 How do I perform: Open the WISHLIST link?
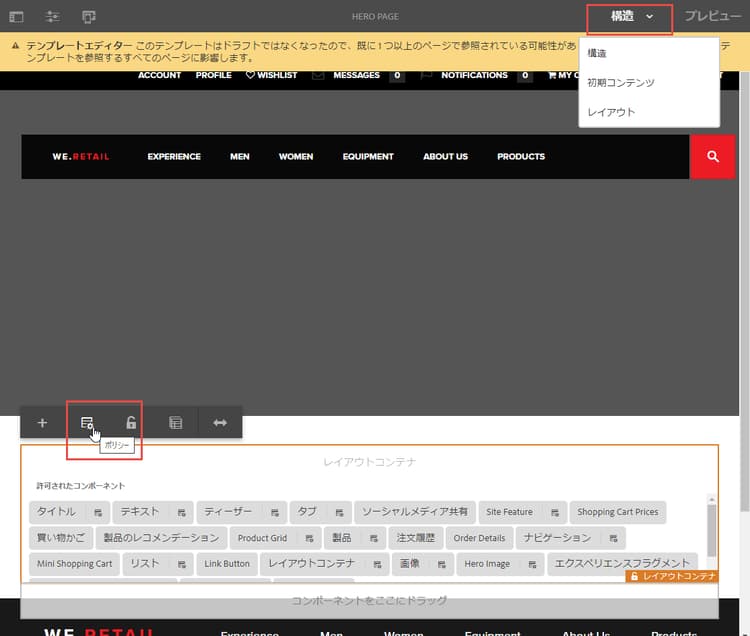(x=272, y=75)
